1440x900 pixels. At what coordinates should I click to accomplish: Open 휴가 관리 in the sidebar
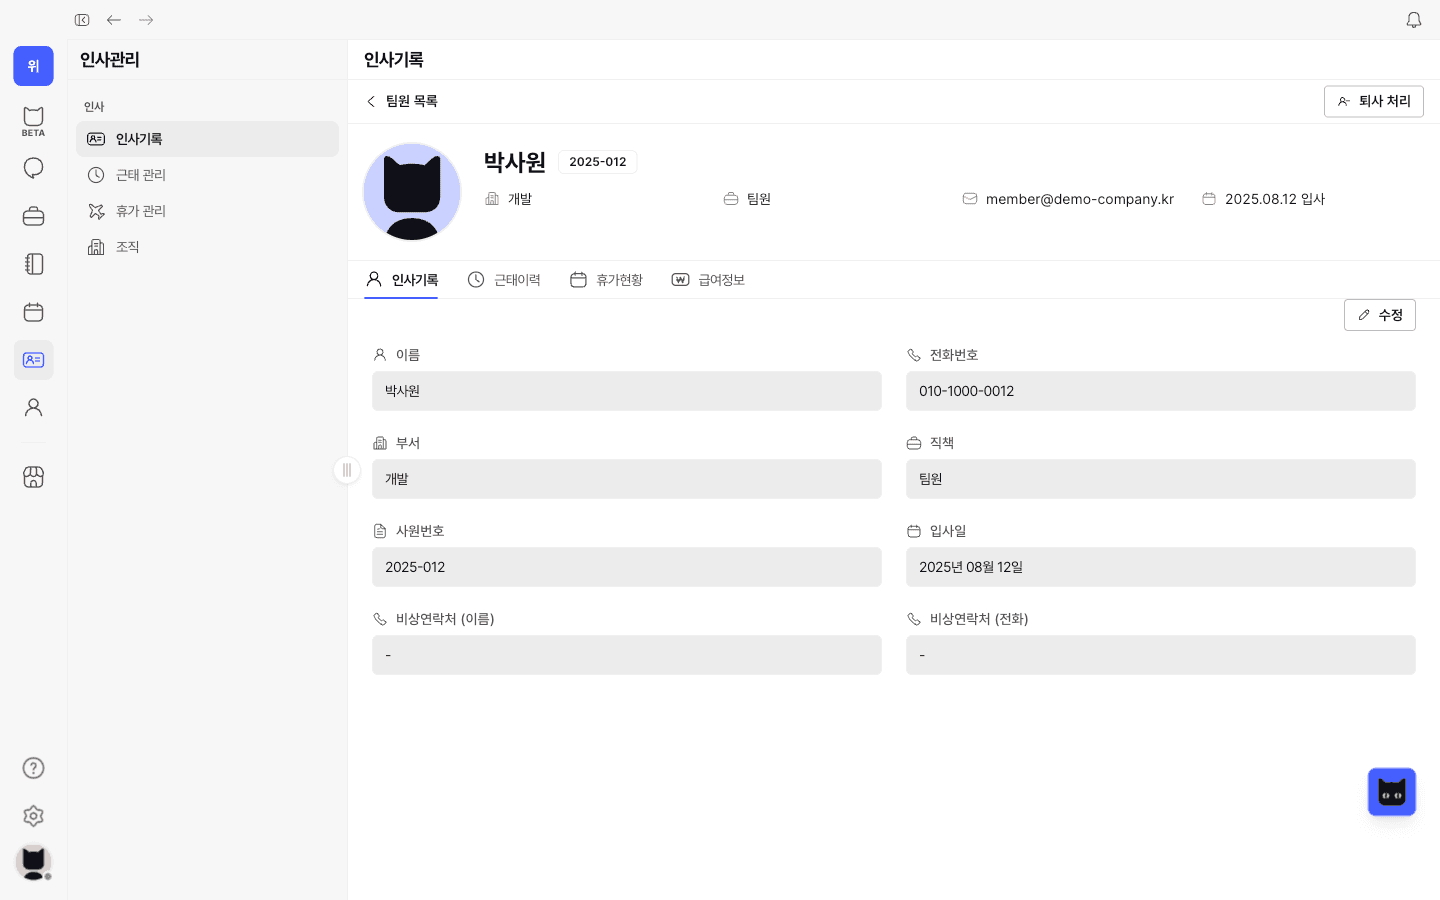(x=207, y=211)
